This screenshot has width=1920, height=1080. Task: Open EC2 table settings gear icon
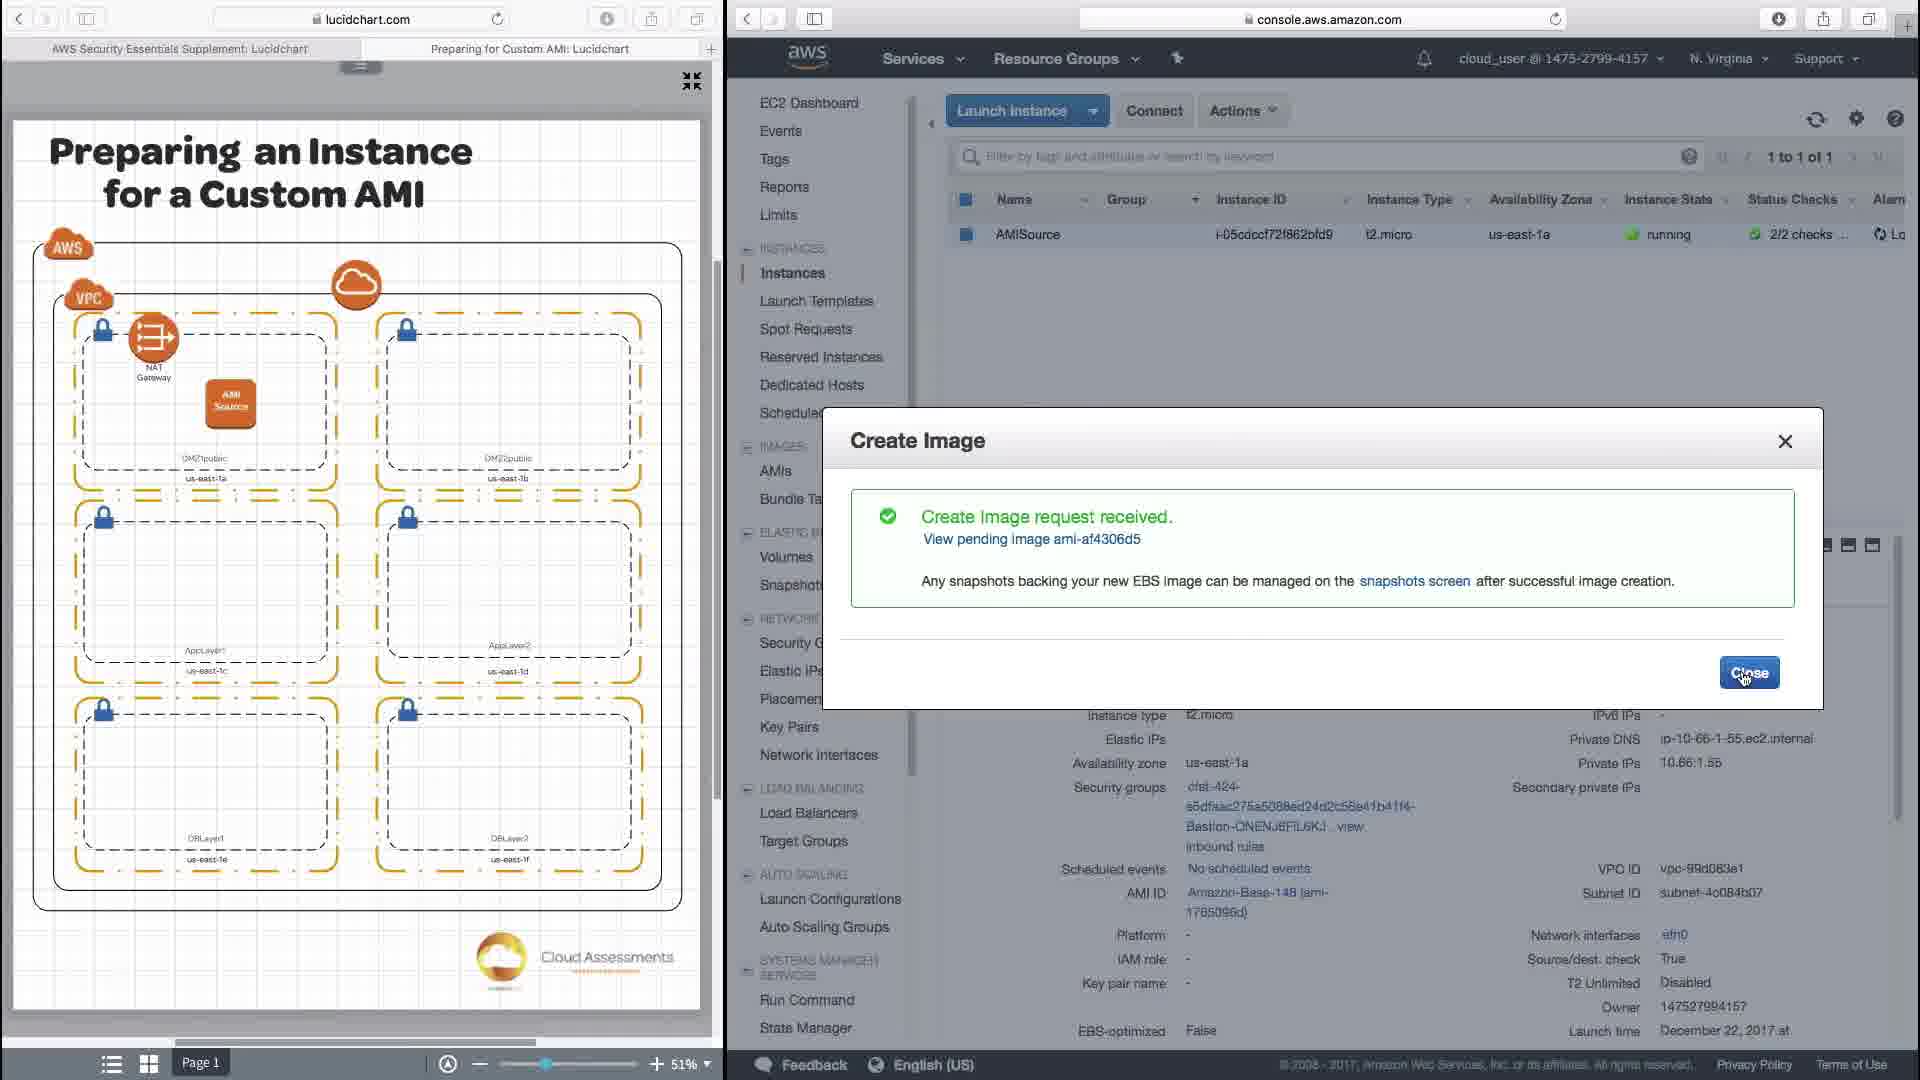(1856, 119)
